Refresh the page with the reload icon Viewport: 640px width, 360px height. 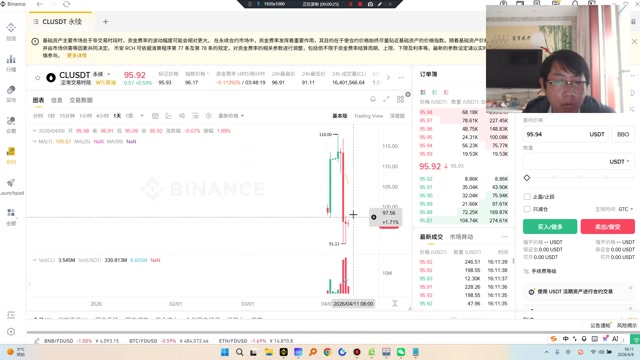66,4
